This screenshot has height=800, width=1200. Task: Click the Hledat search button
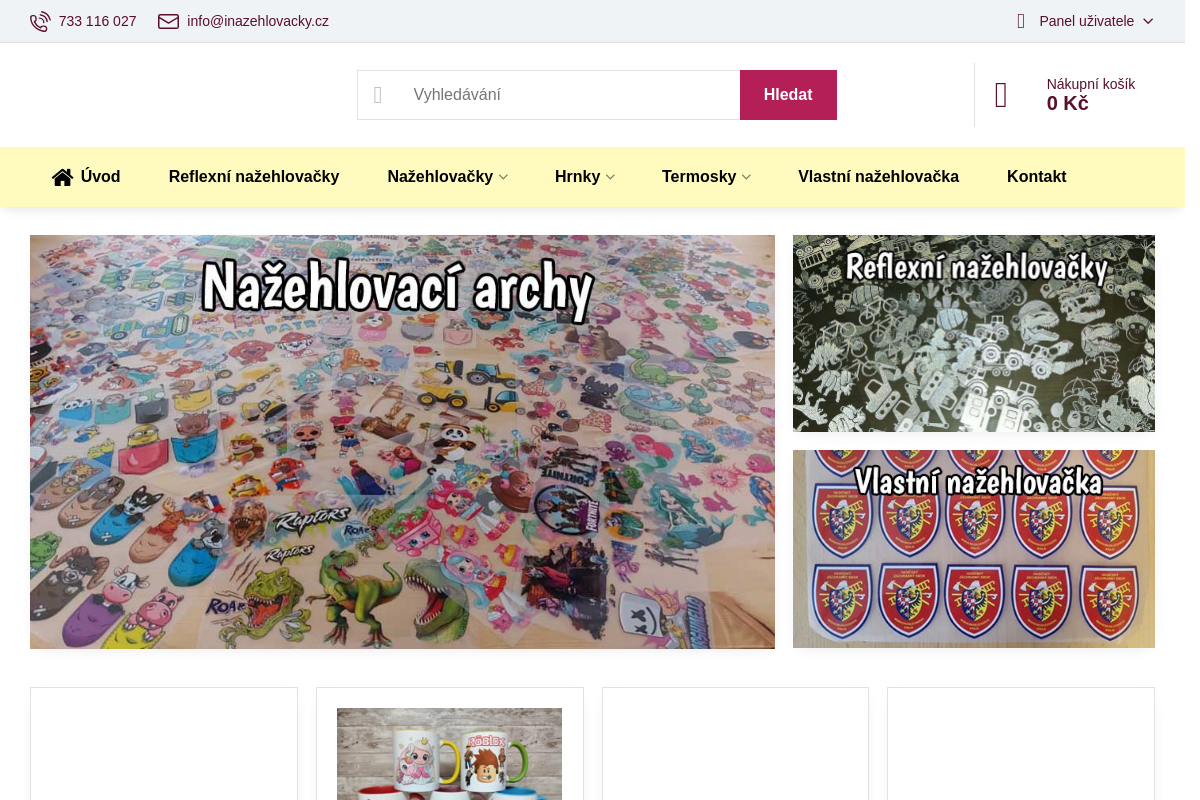(x=788, y=95)
